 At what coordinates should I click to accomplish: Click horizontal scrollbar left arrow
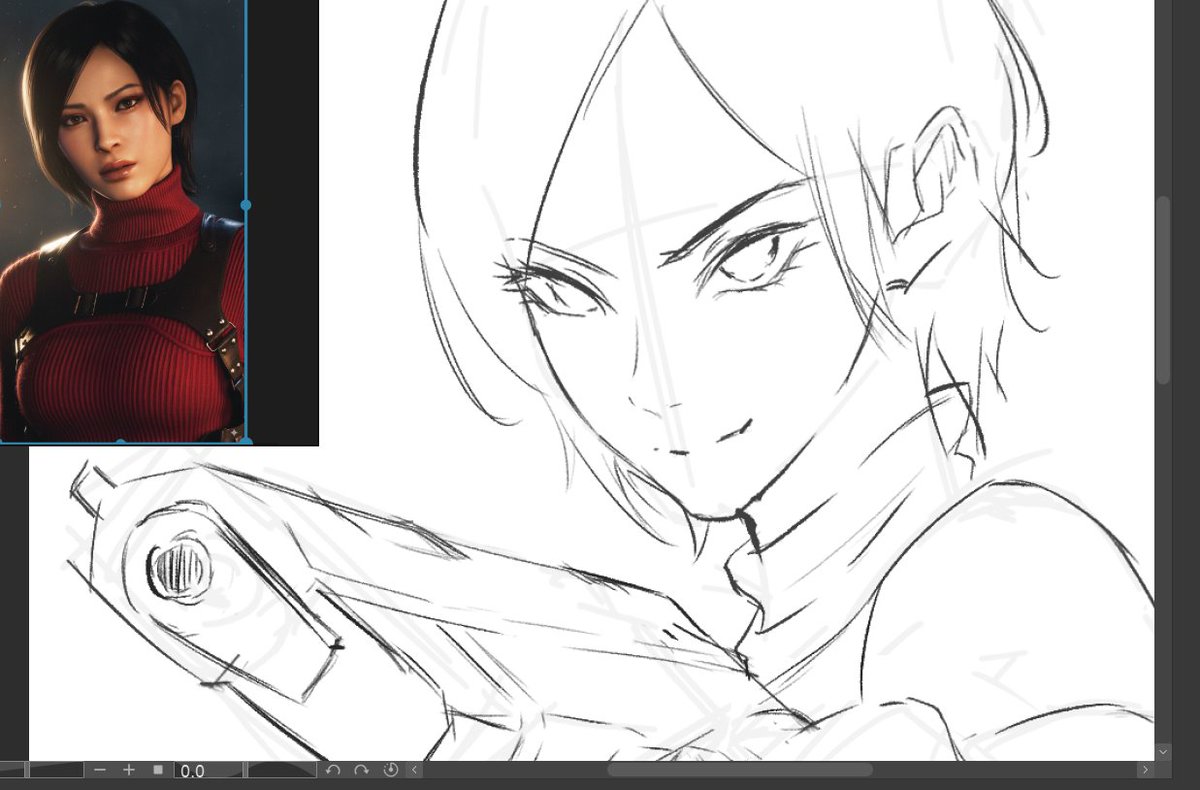pyautogui.click(x=415, y=770)
